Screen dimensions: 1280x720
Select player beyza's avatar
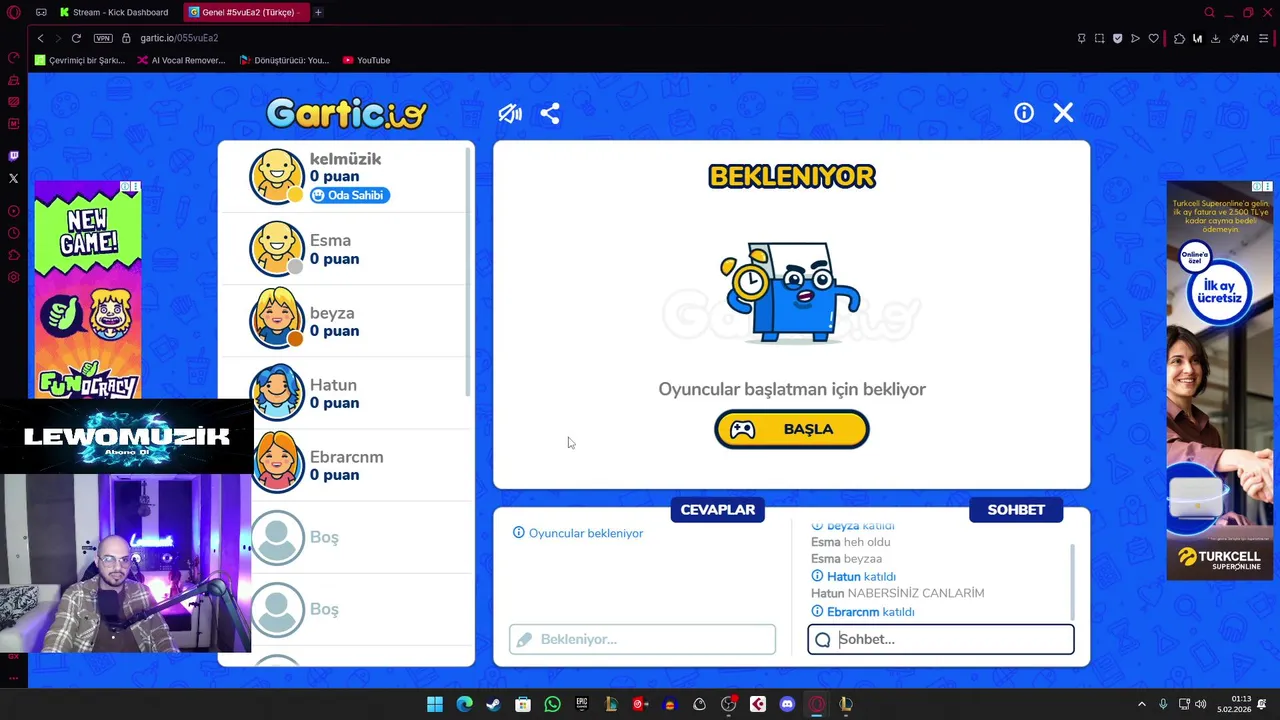277,320
